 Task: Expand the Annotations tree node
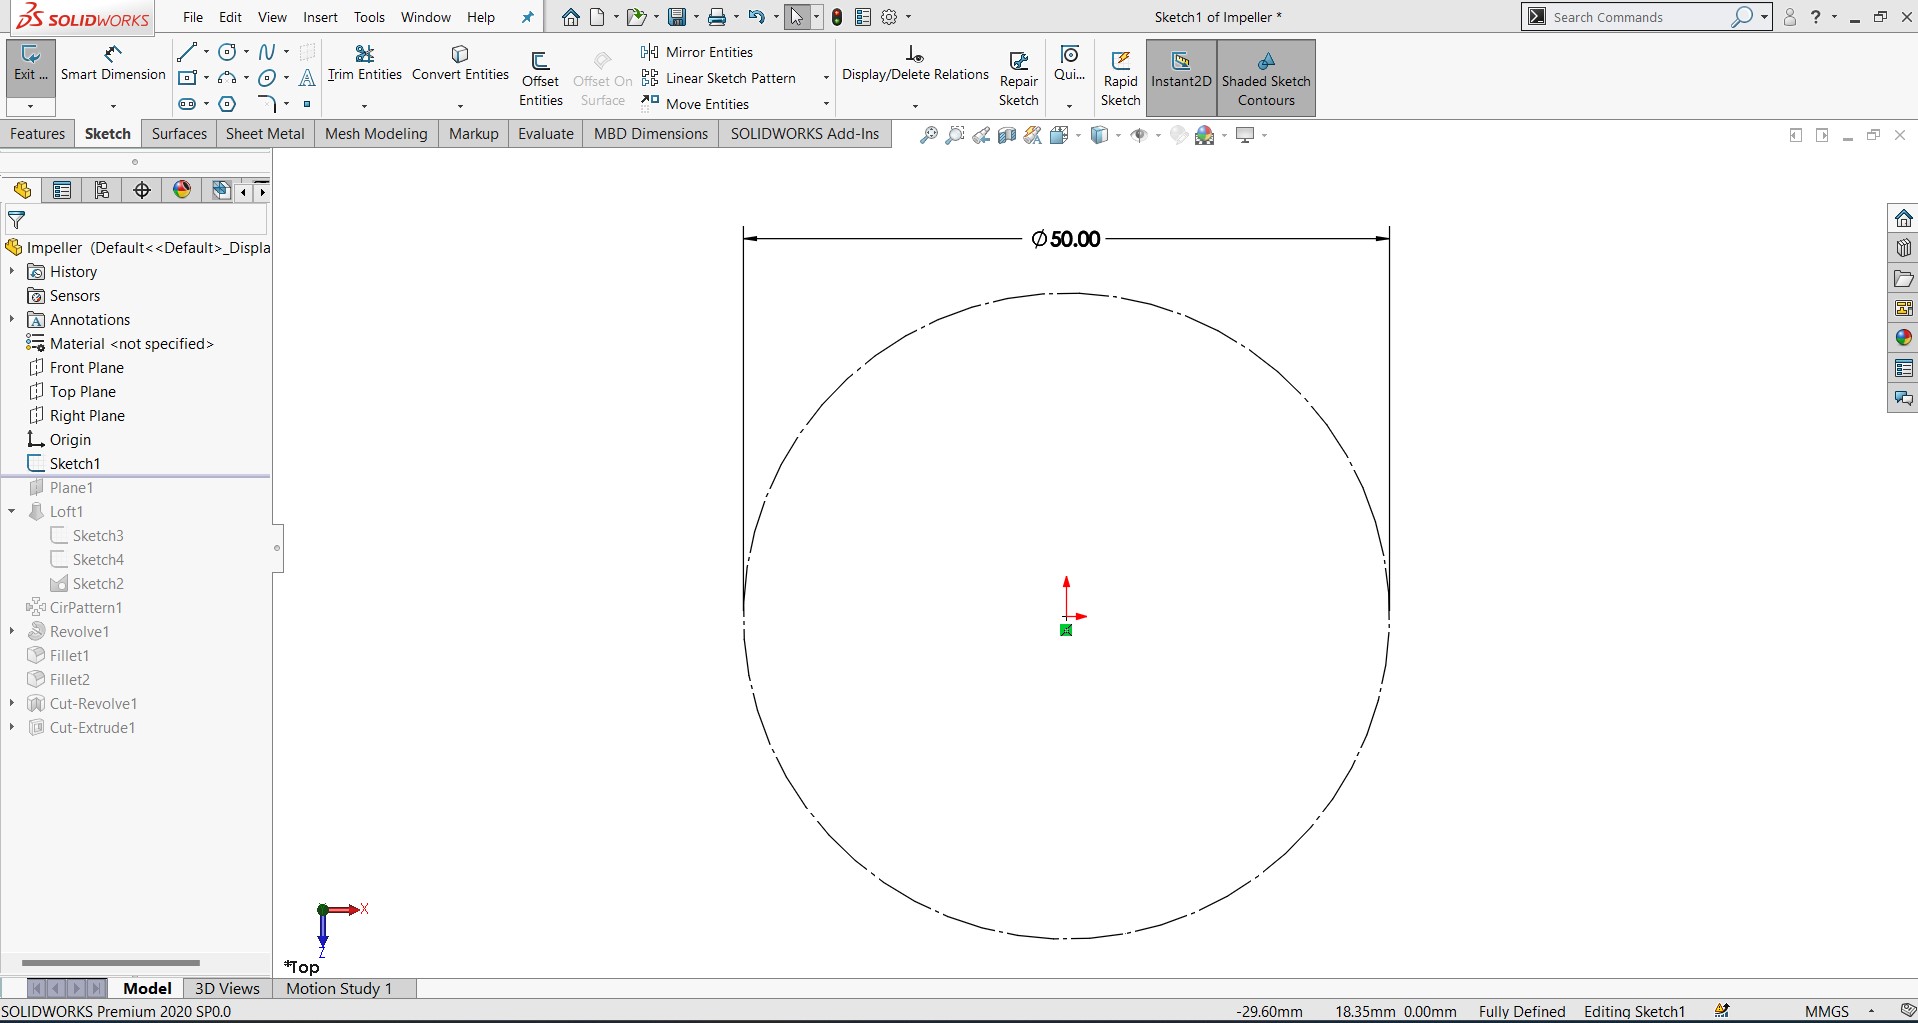(x=12, y=319)
